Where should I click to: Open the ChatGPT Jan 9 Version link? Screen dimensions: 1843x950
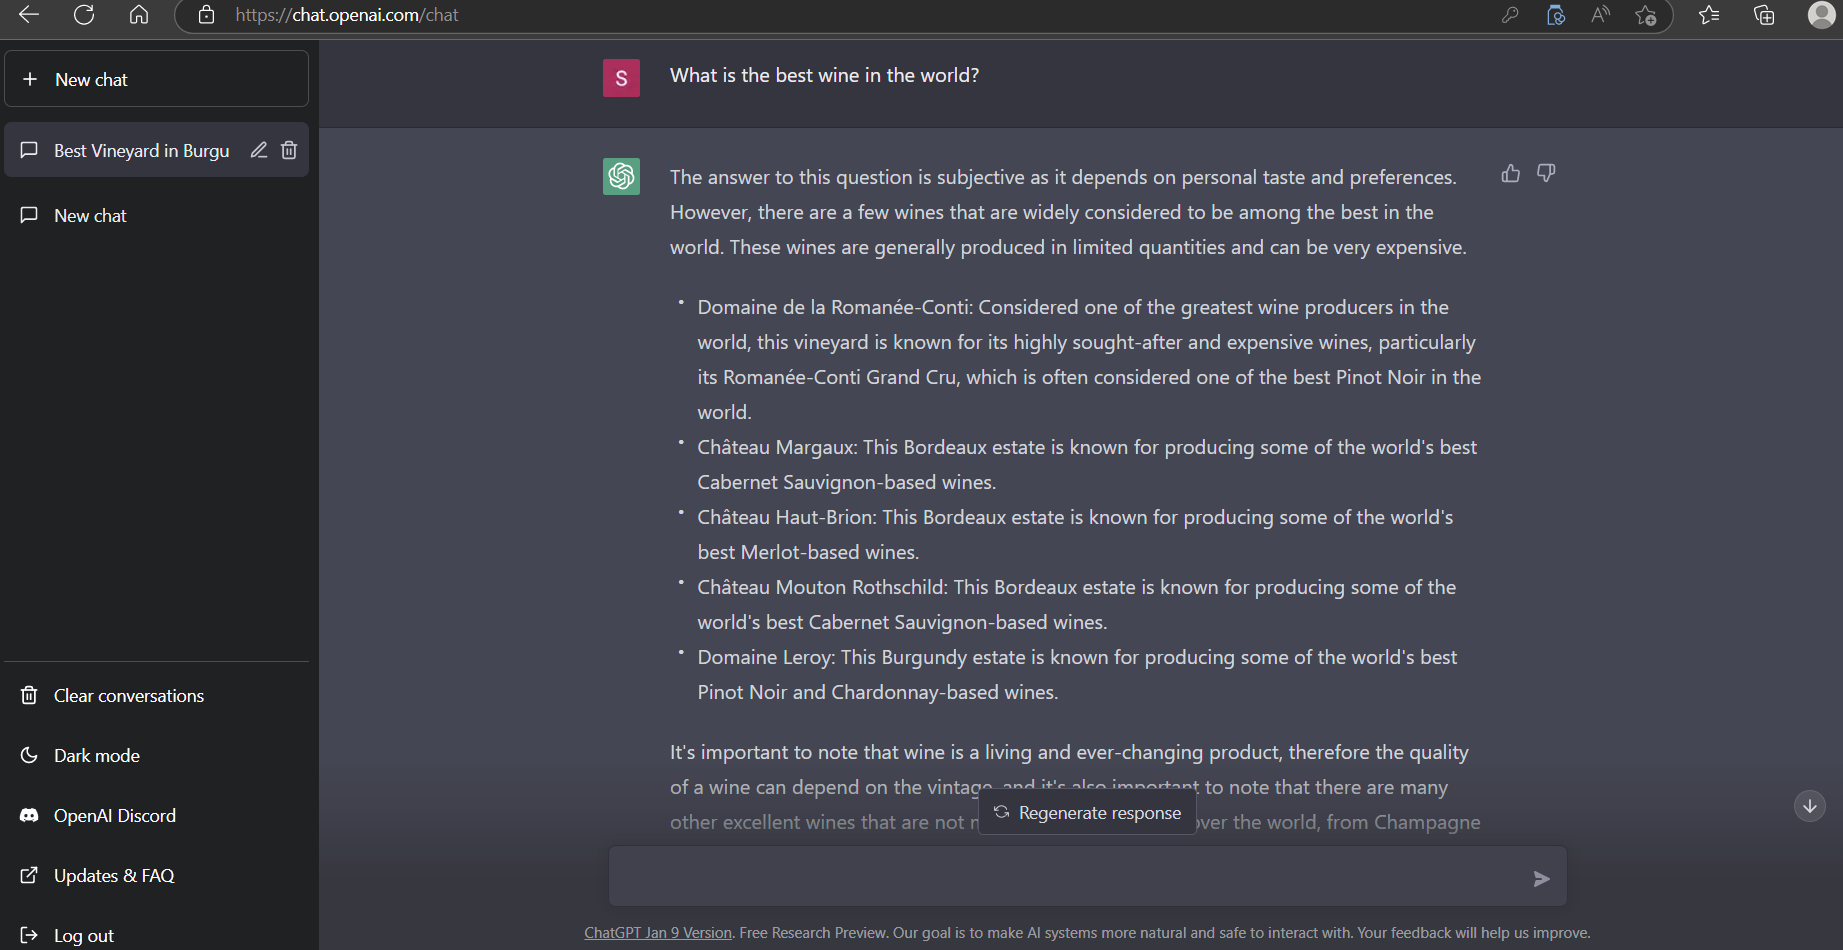658,932
